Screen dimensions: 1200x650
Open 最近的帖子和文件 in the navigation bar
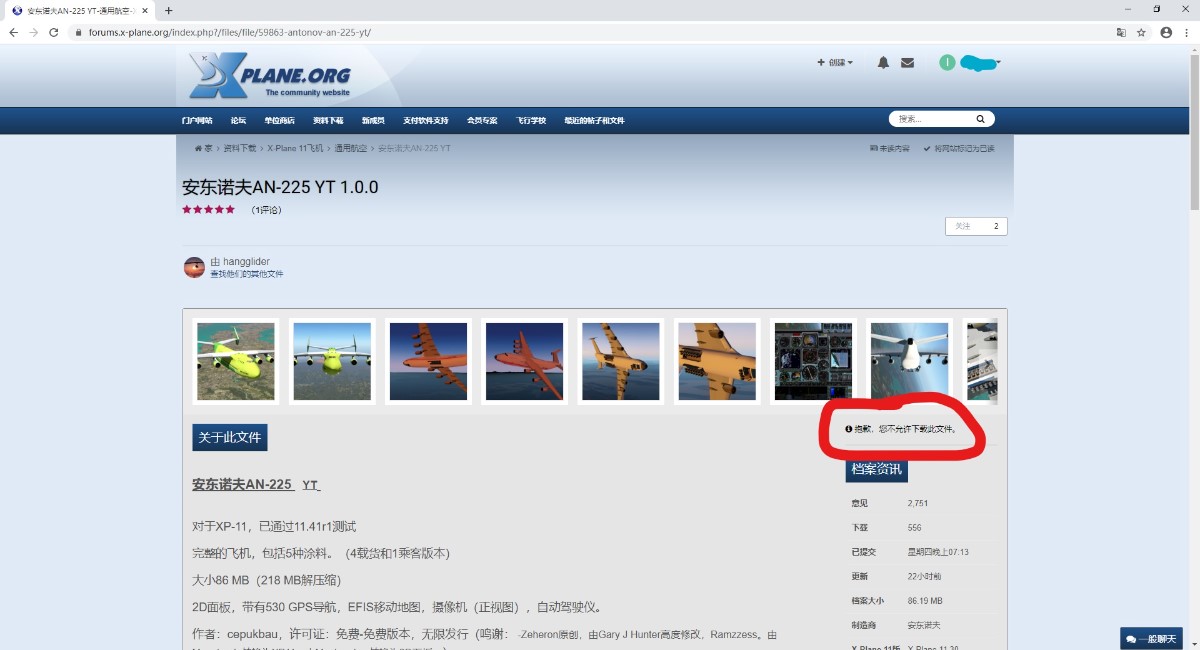coord(594,120)
